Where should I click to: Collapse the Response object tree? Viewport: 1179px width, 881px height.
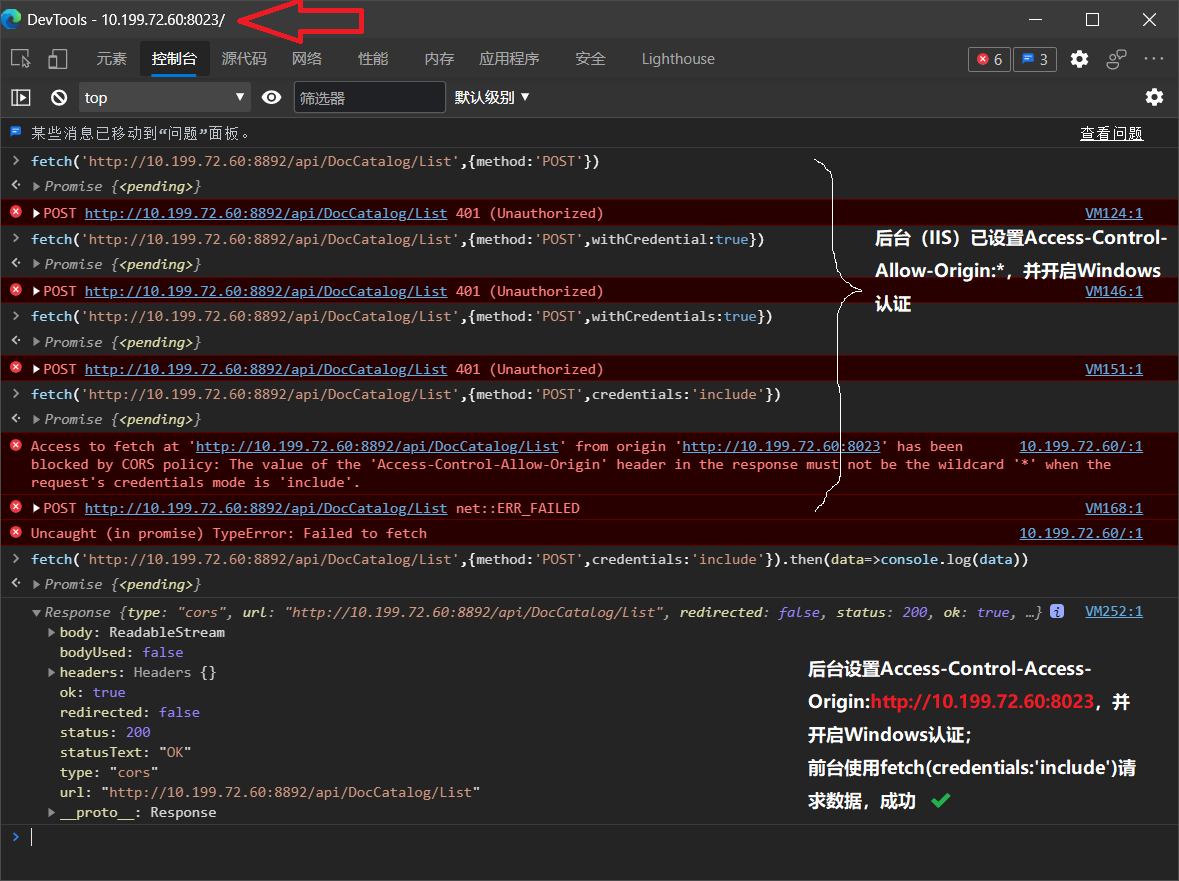click(x=36, y=613)
